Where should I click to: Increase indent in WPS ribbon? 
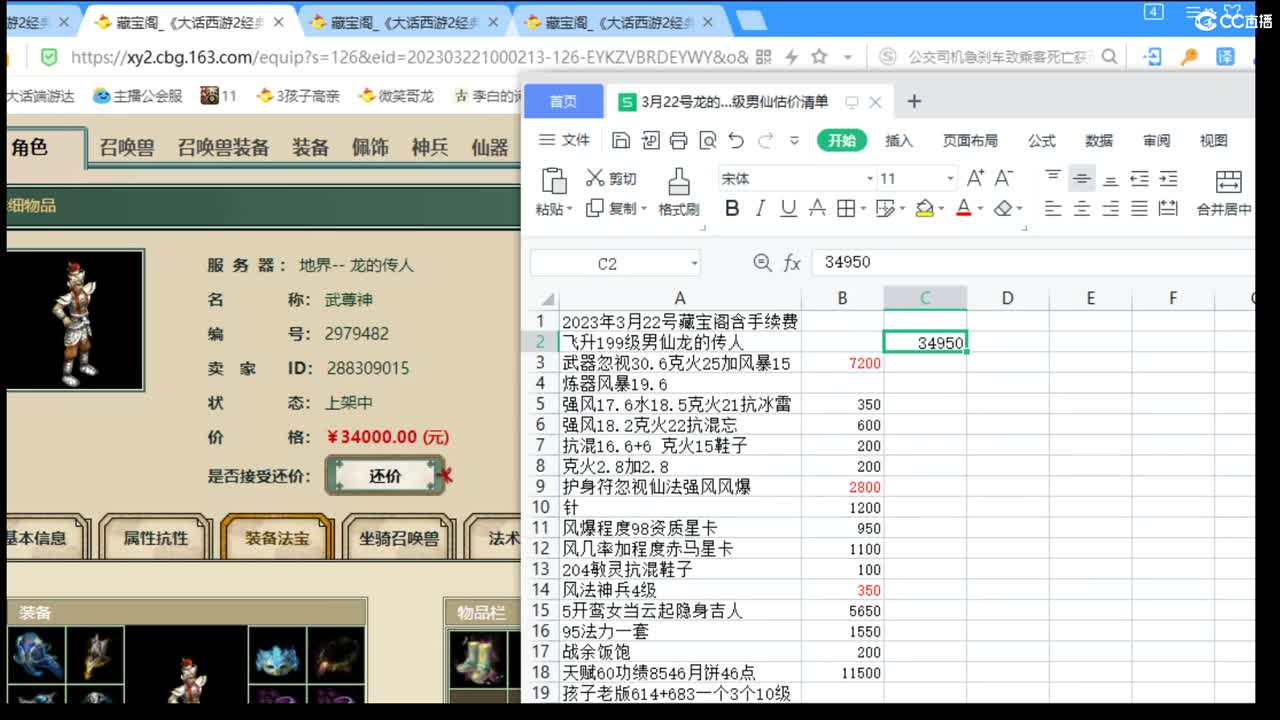1168,178
